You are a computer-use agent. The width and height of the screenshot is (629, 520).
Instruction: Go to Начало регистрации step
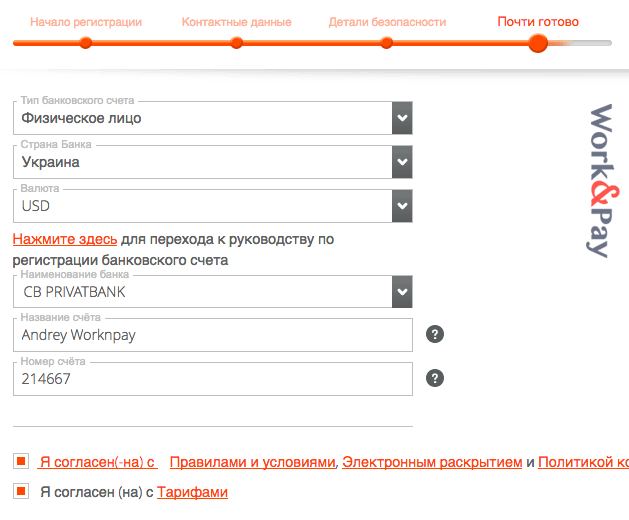click(86, 22)
